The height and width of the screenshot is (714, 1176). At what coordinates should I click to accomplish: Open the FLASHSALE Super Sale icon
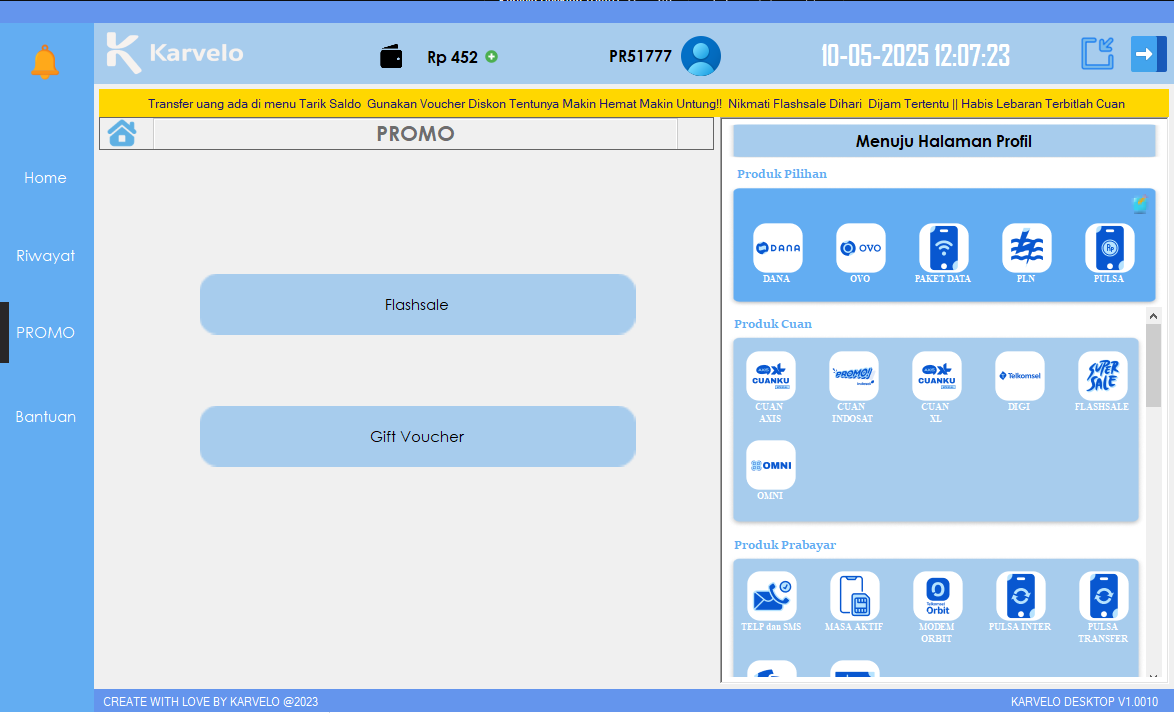[1102, 376]
